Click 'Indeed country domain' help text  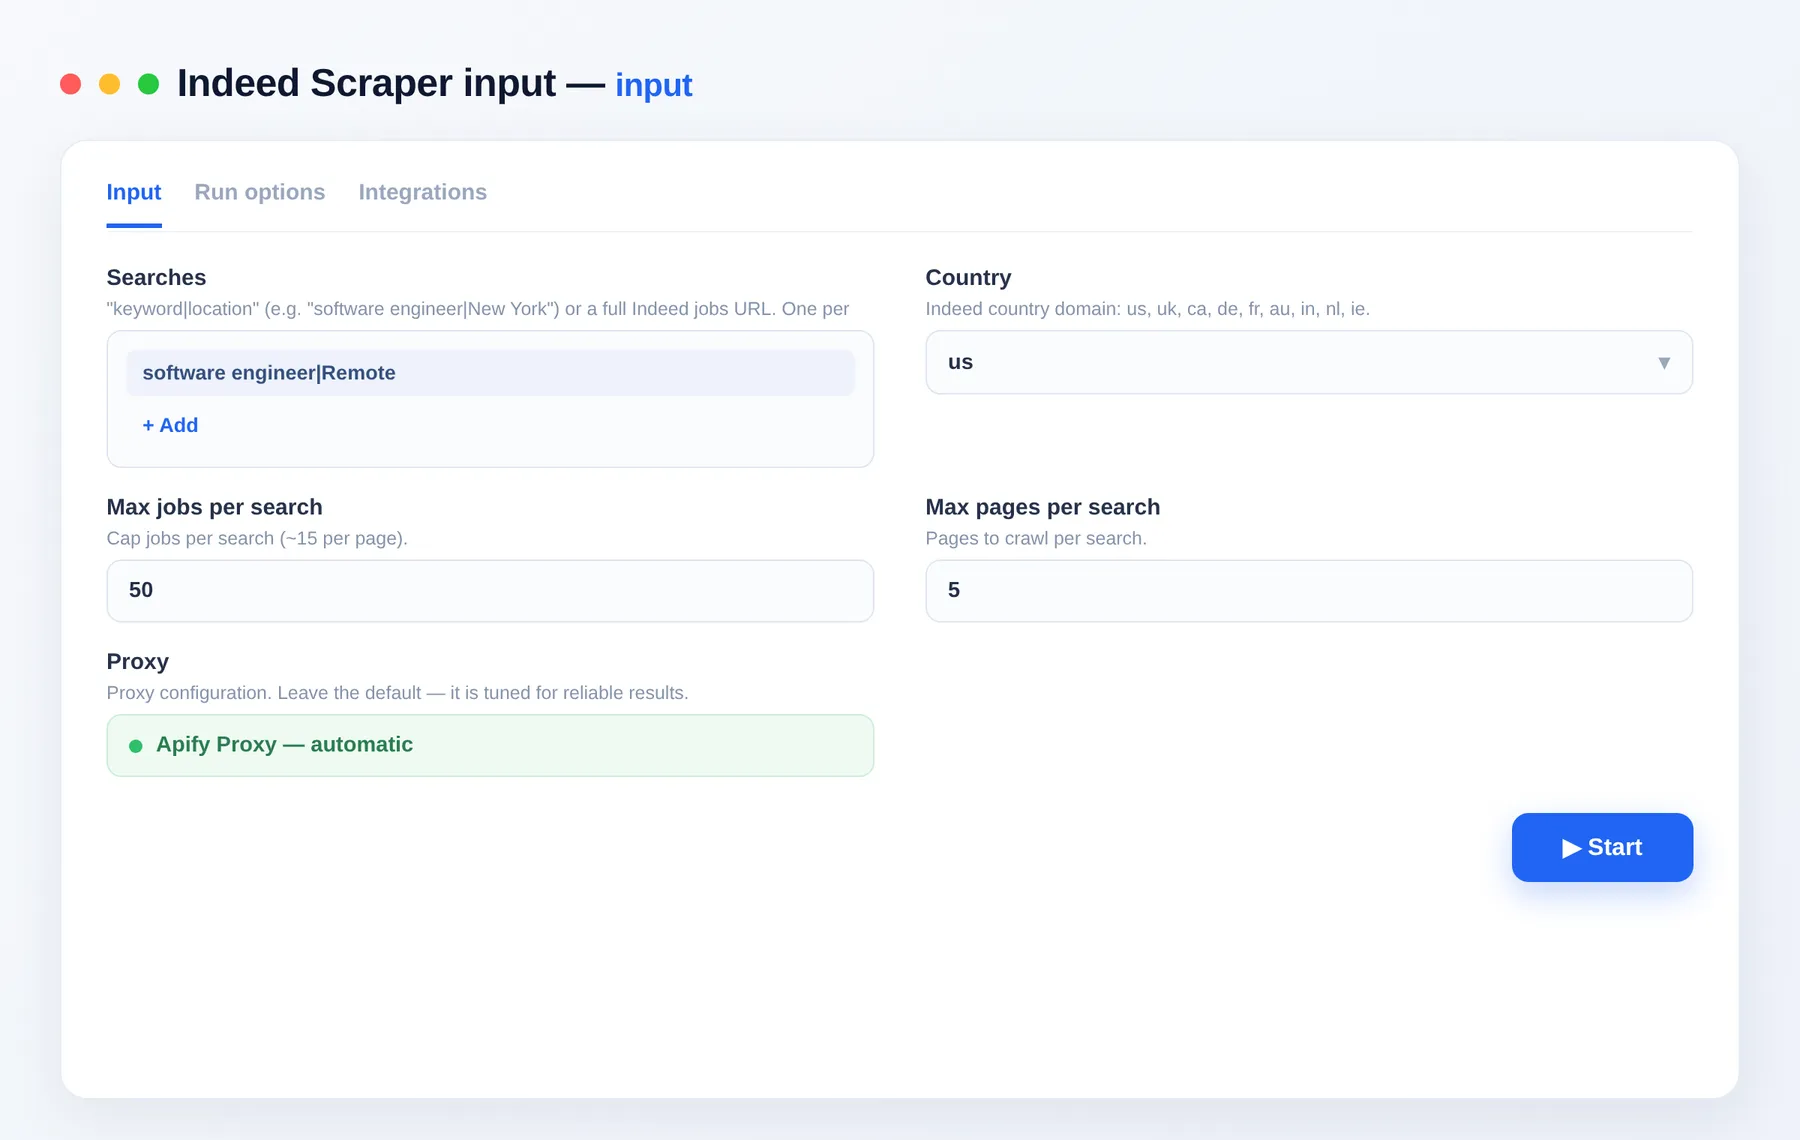tap(1148, 309)
